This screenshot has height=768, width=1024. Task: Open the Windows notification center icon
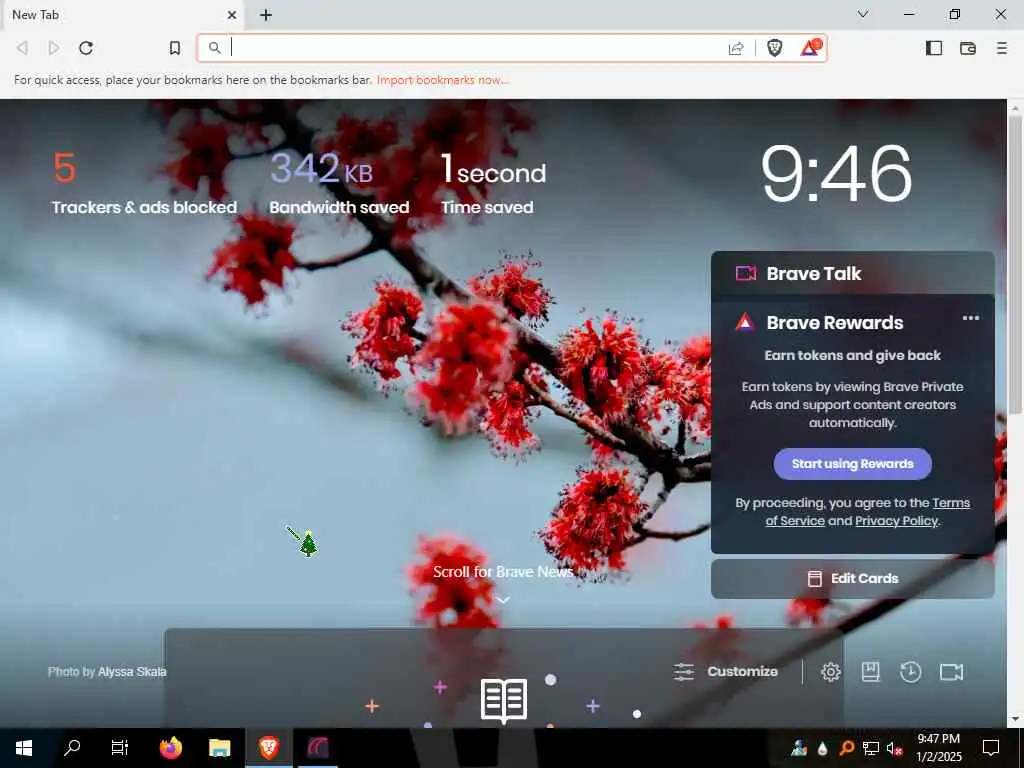[x=991, y=748]
